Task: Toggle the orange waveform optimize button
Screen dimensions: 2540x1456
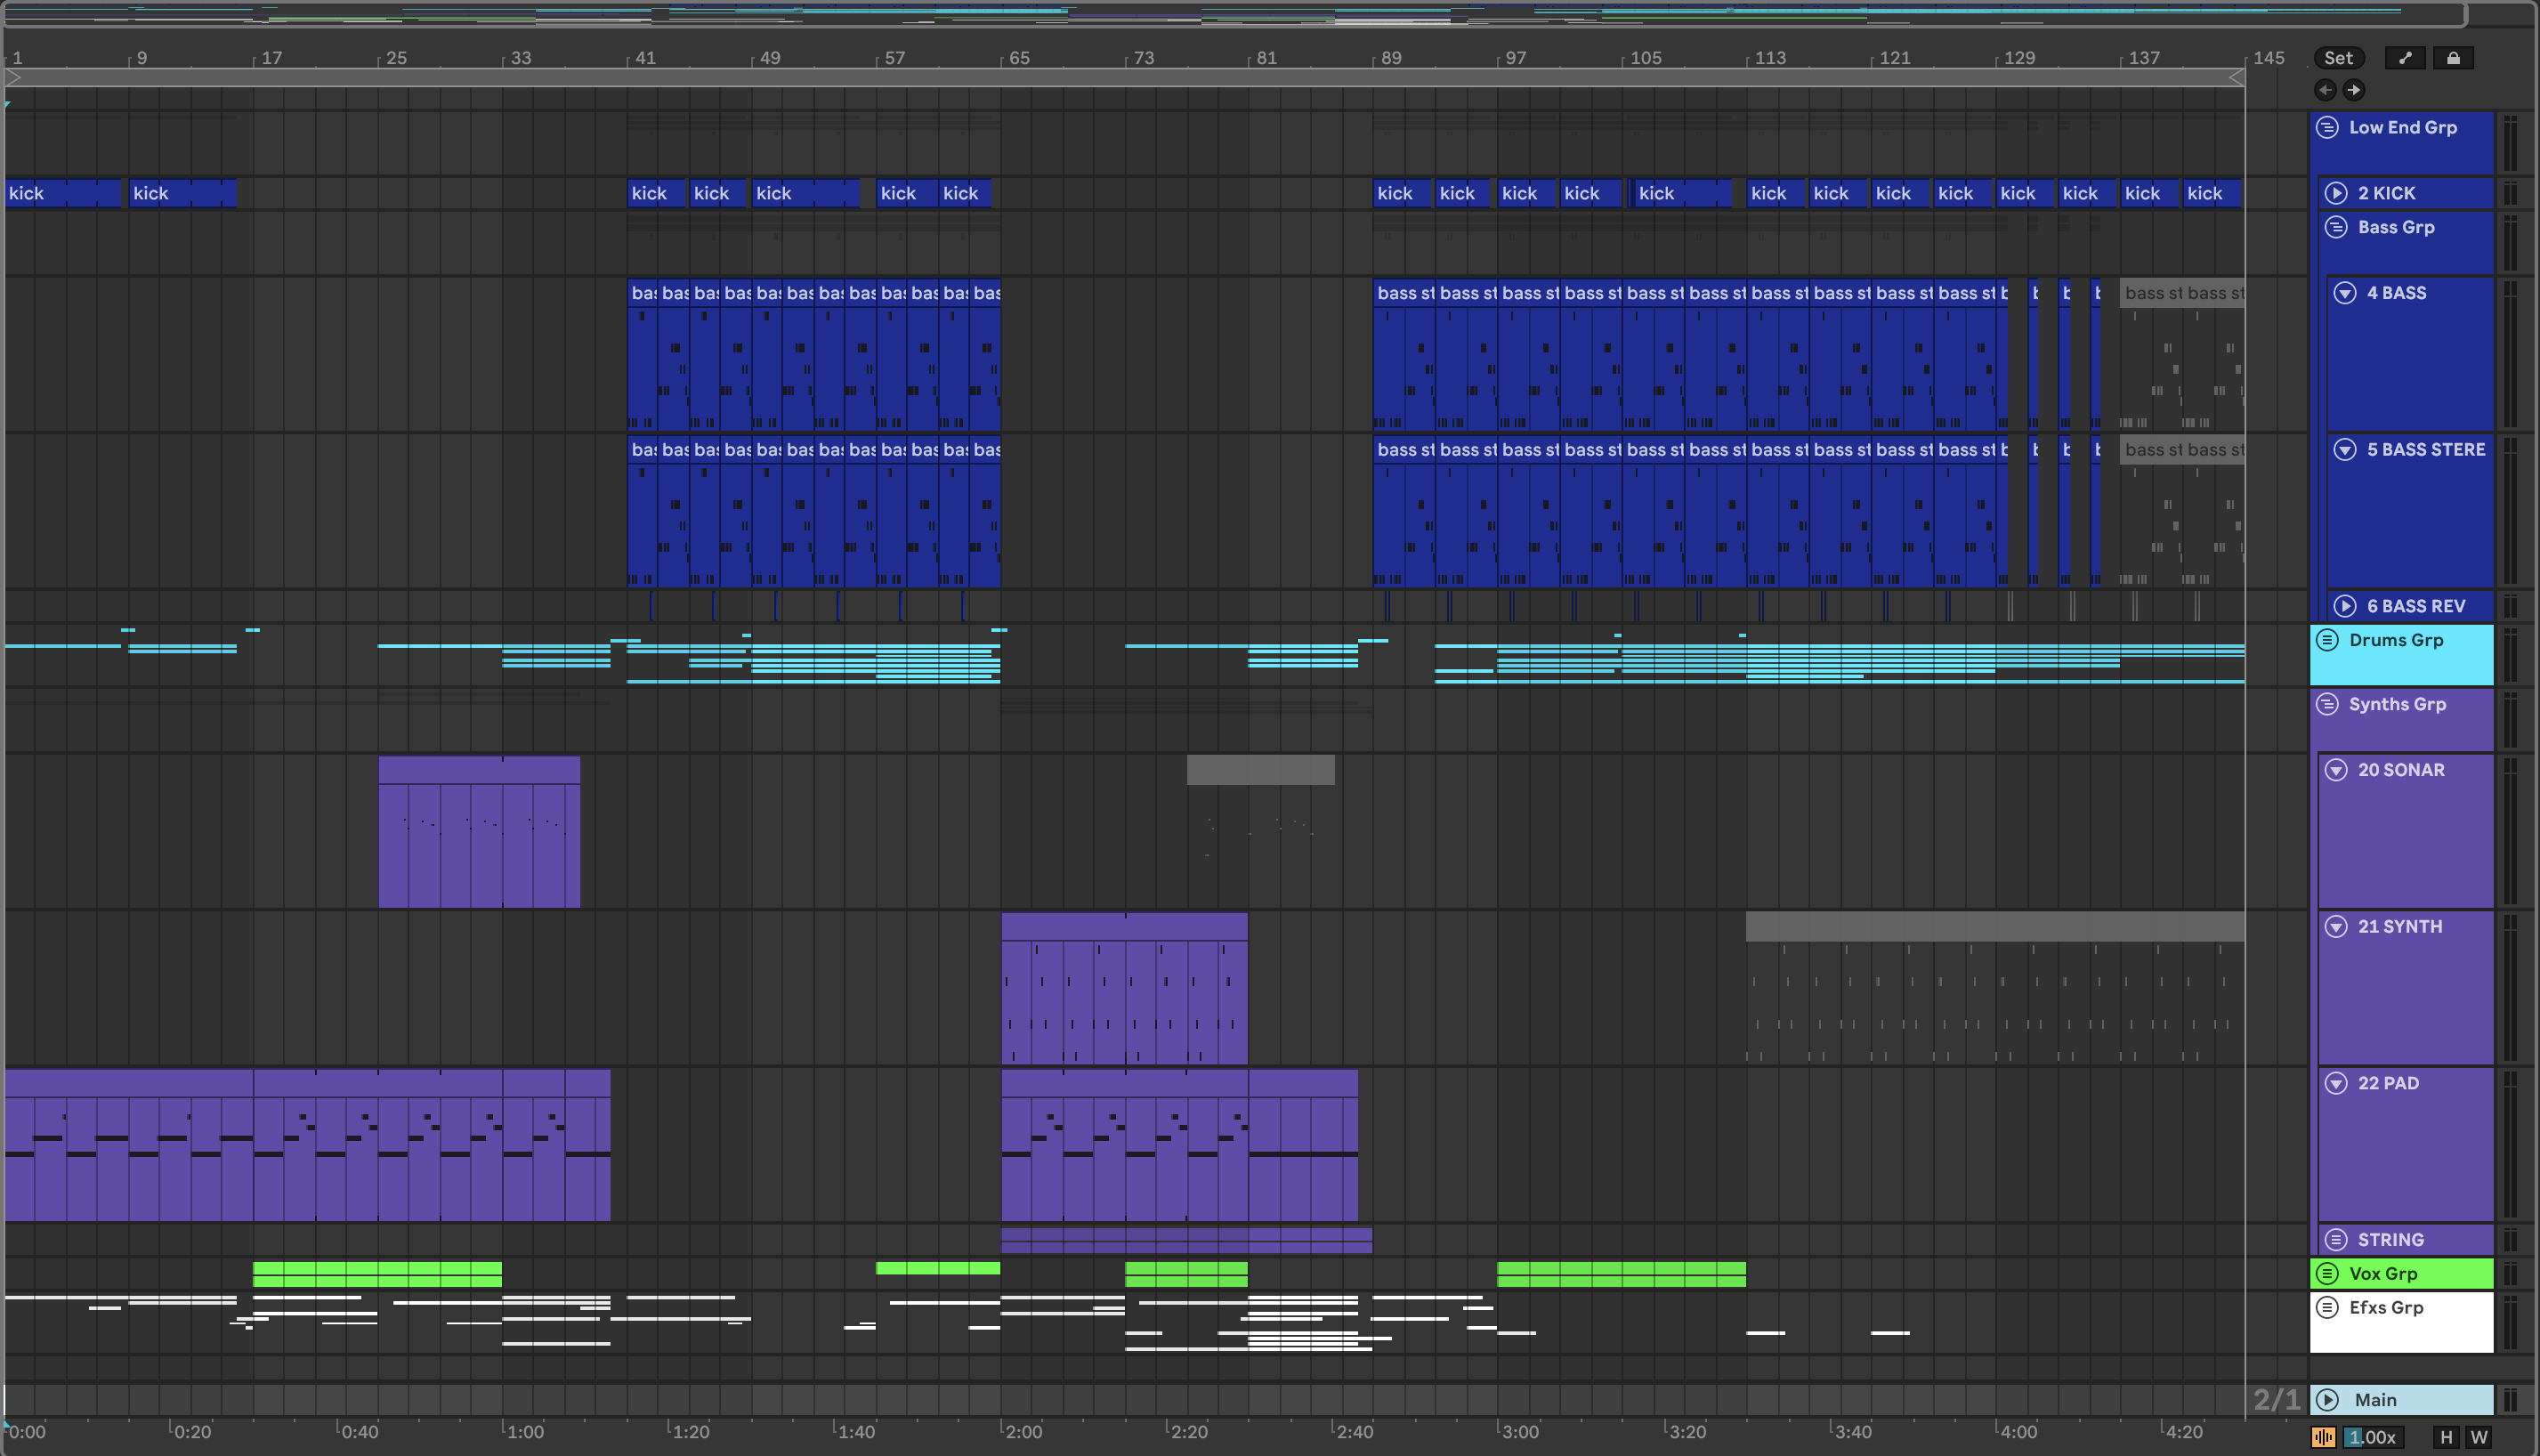Action: click(2323, 1437)
